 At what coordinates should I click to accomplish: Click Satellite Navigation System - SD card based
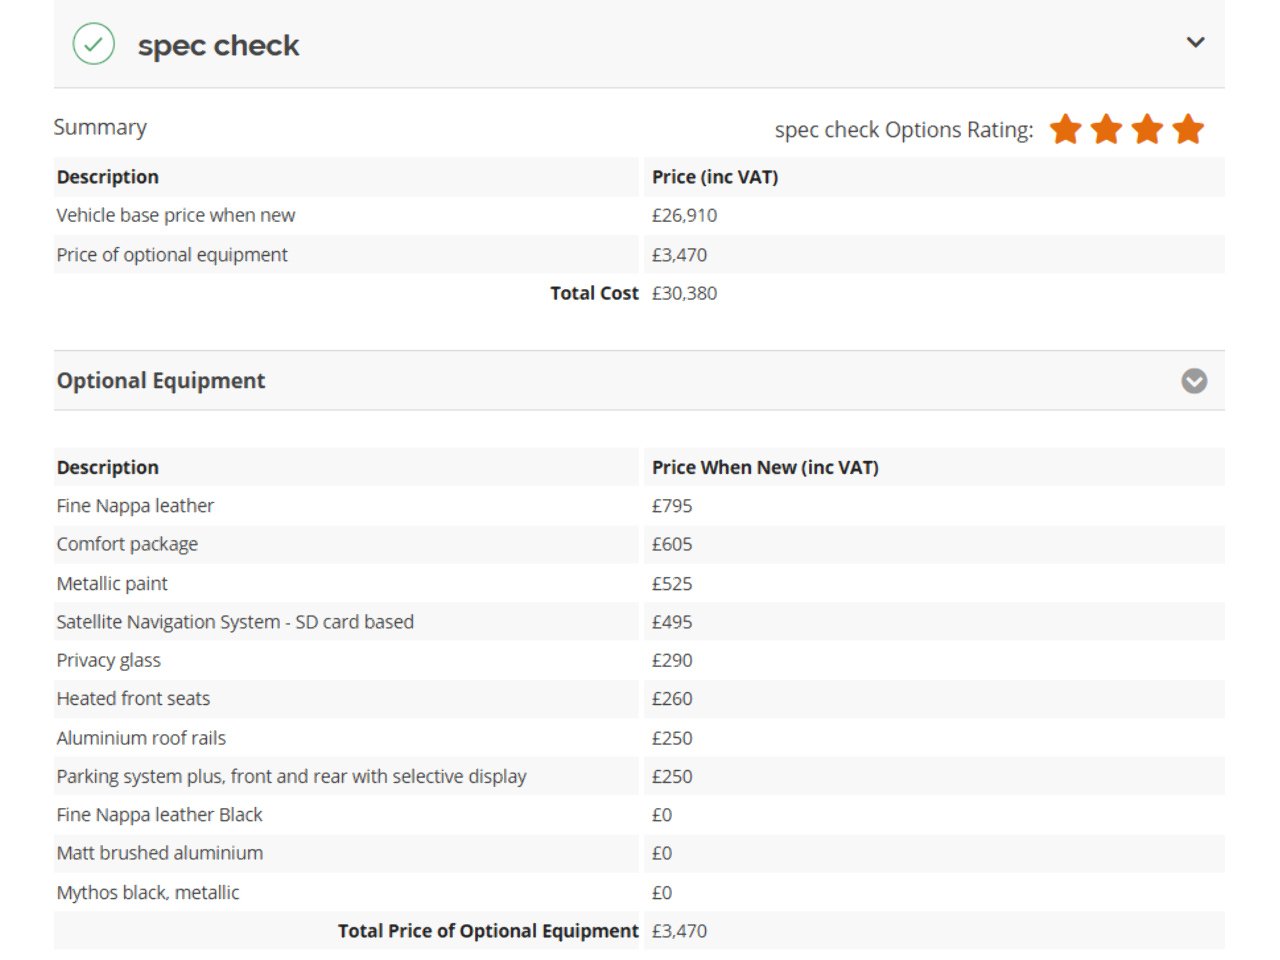point(235,622)
